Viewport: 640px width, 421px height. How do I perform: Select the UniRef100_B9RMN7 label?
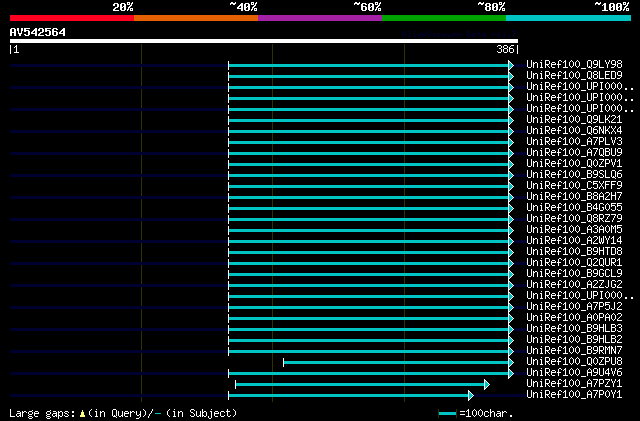tap(574, 350)
